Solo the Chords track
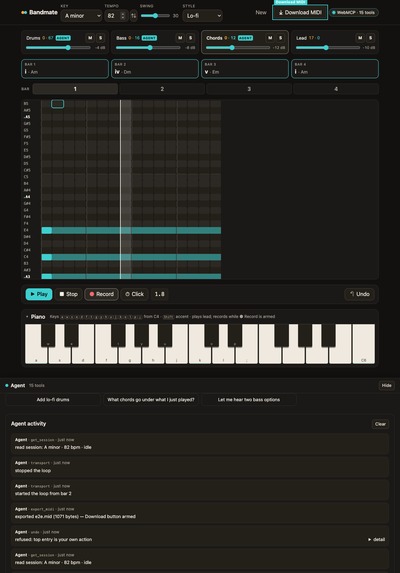The height and width of the screenshot is (573, 400). pyautogui.click(x=280, y=38)
